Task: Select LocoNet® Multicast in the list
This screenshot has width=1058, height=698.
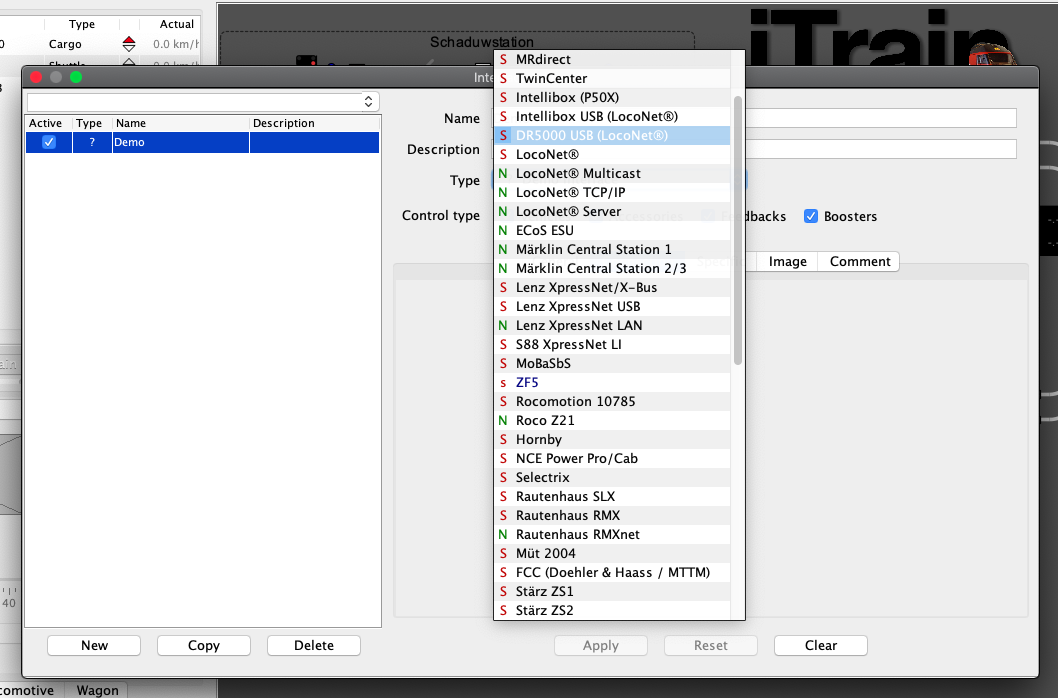Action: (612, 173)
